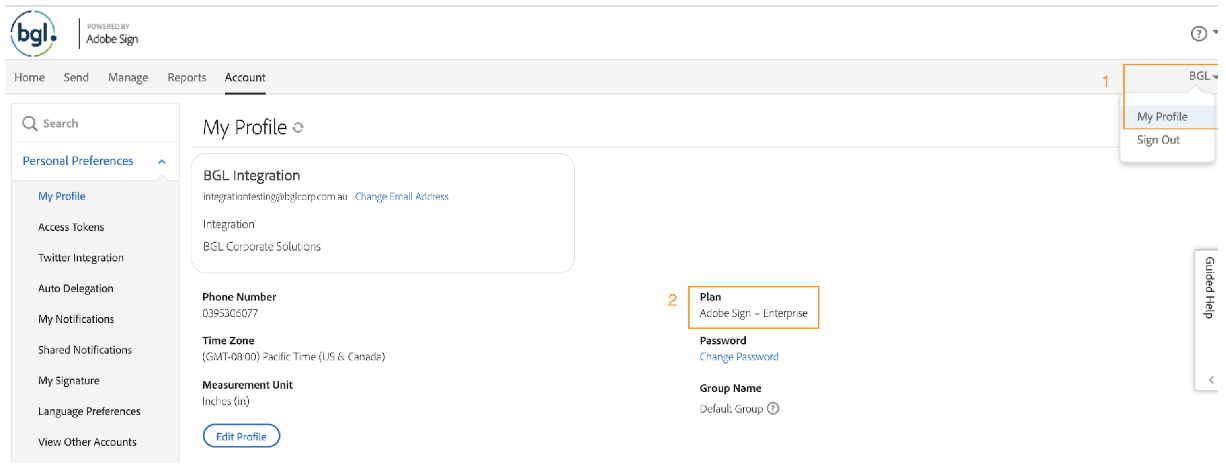The image size is (1226, 470).
Task: Open the BGL account dropdown
Action: point(1202,76)
